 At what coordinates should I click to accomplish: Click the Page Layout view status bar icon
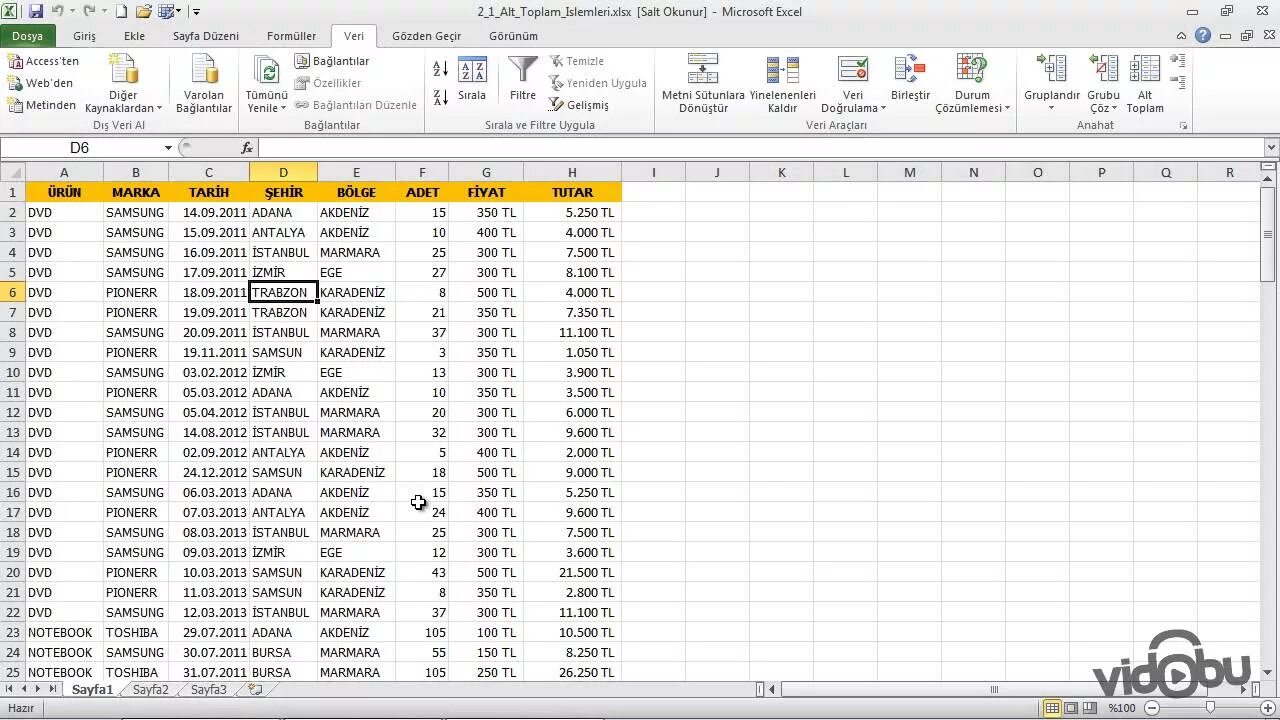pos(1071,708)
